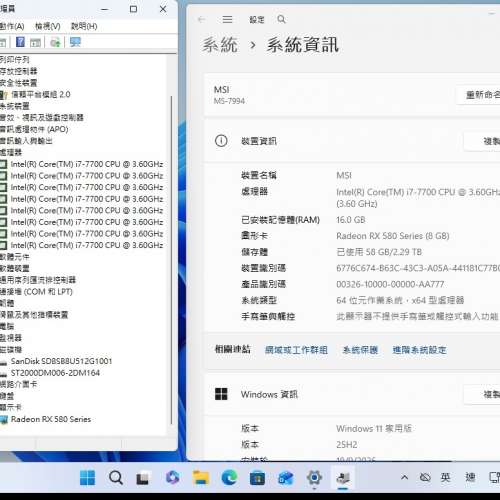This screenshot has height=500, width=500.
Task: Select the ST2000DM006-2DM164 disk drive
Action: tap(55, 373)
